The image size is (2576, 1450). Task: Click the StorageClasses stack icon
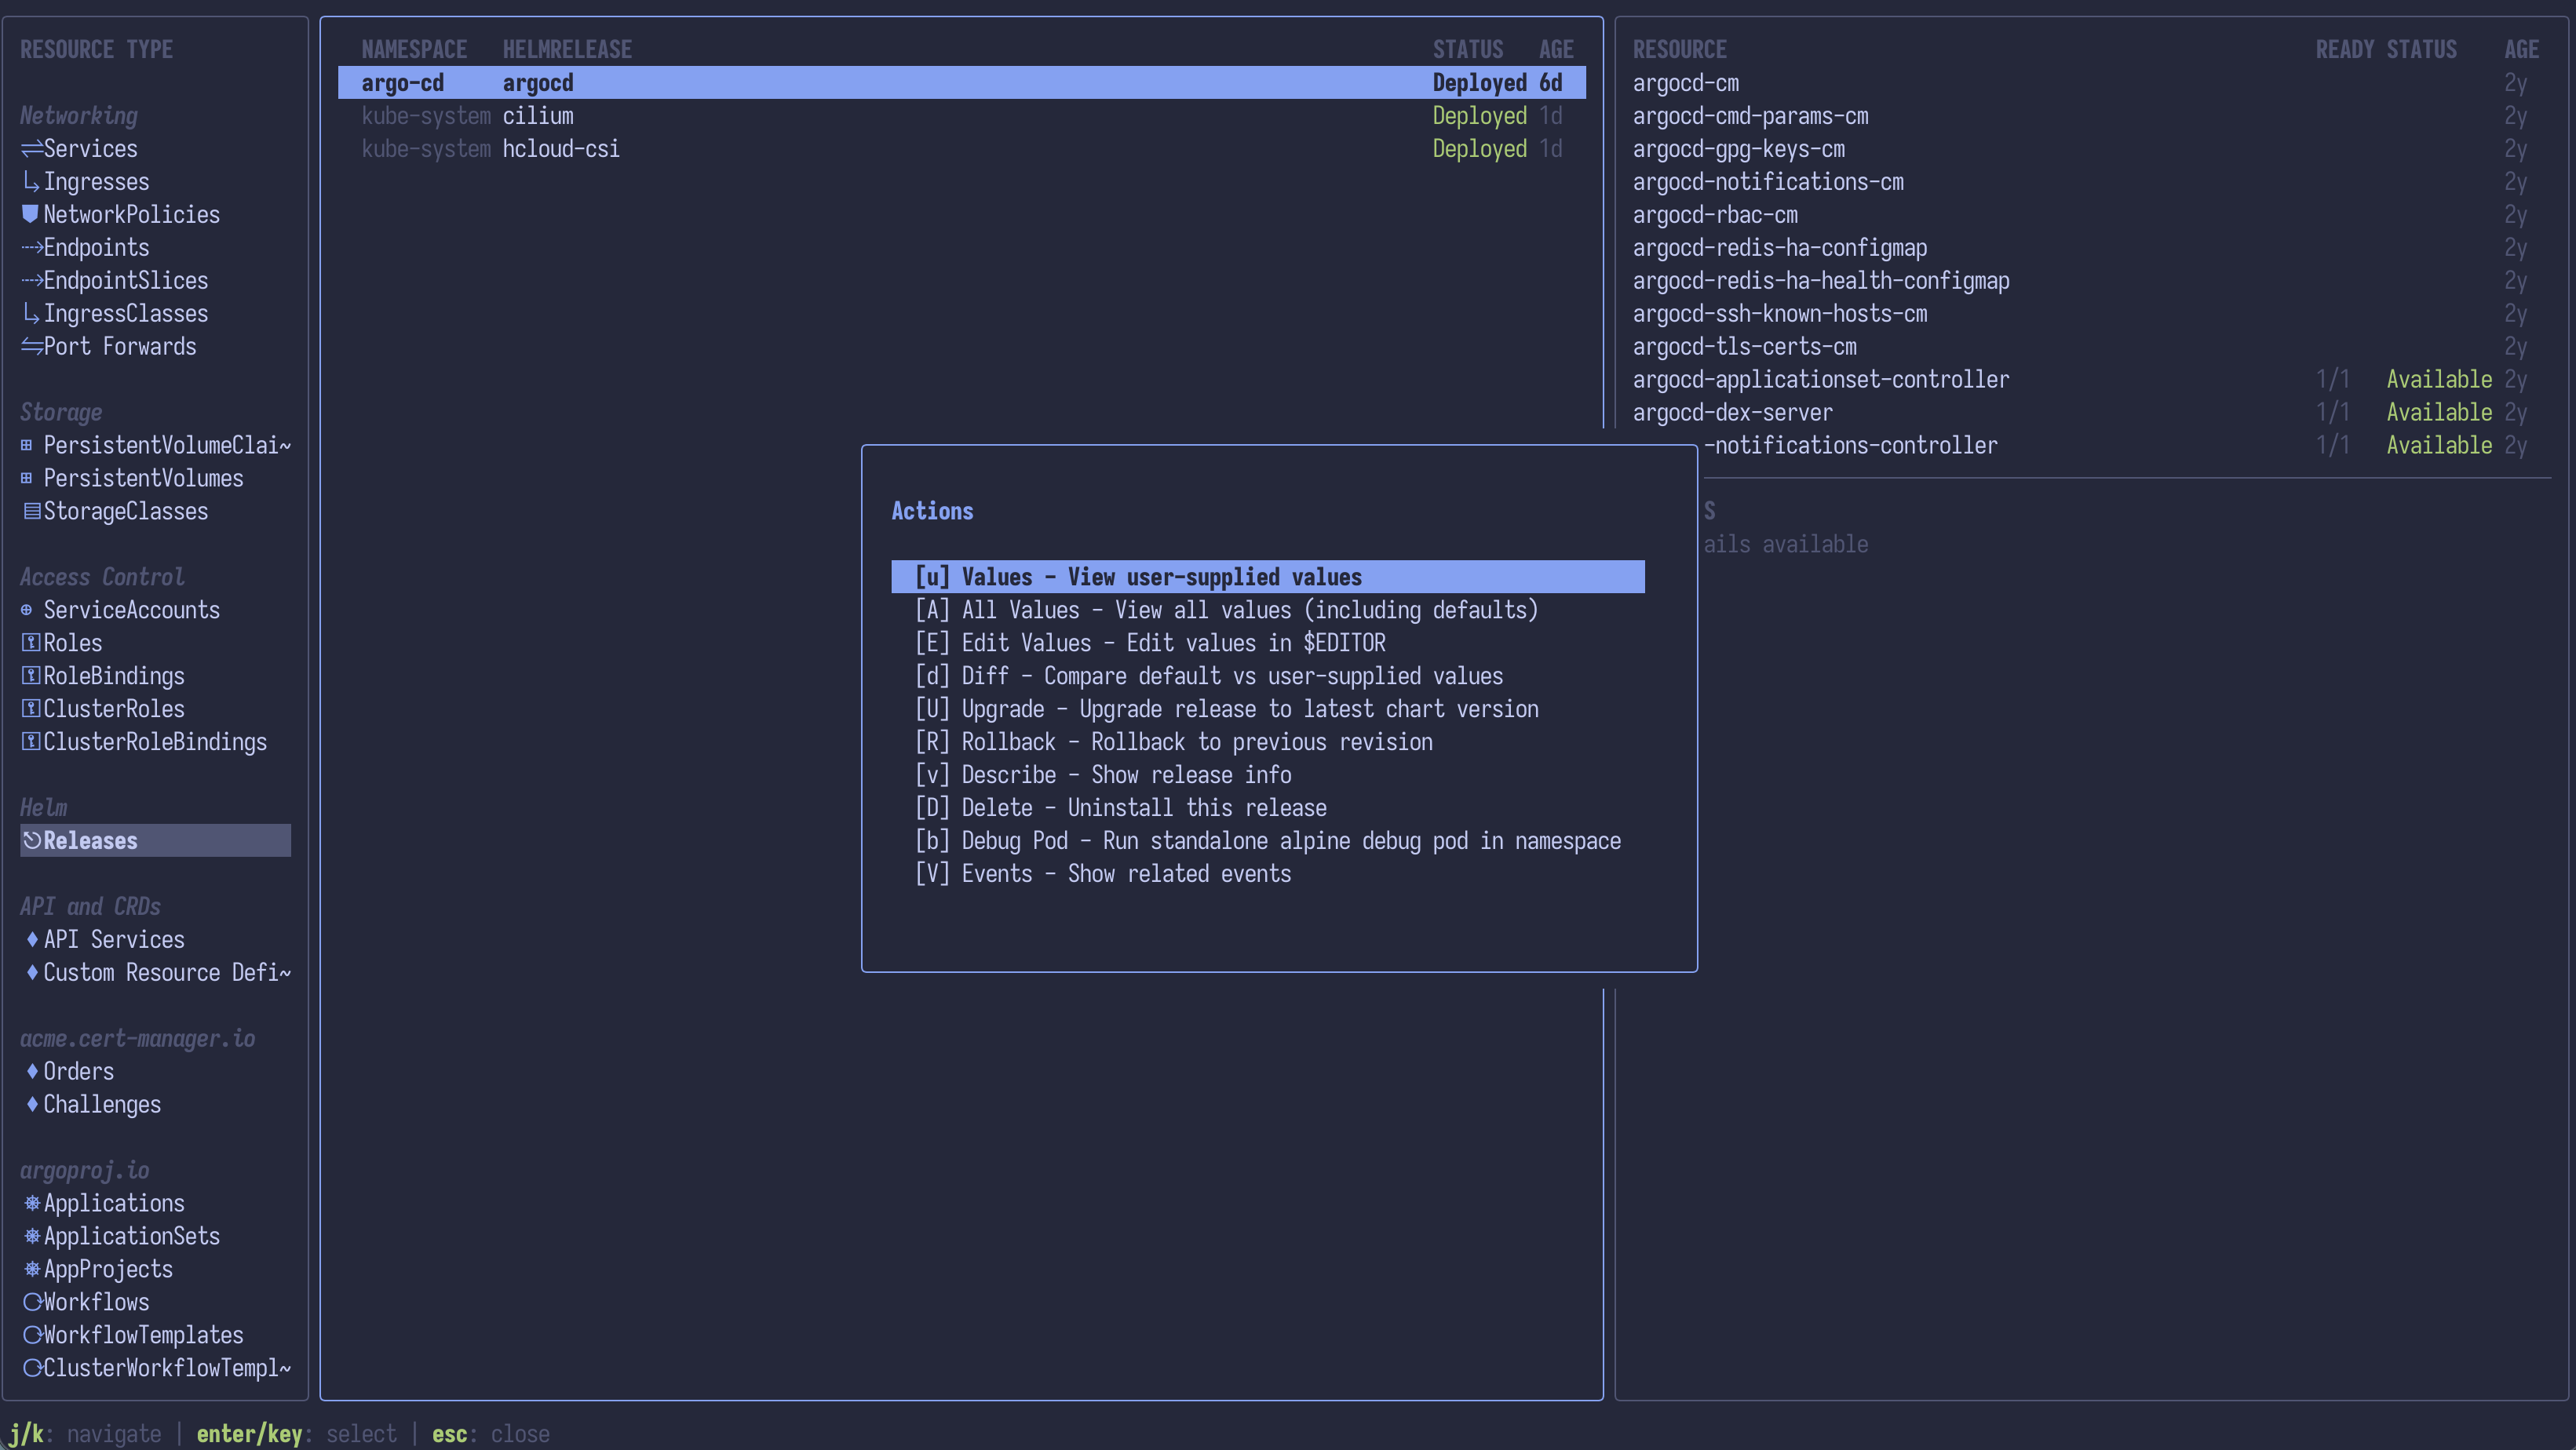[x=32, y=511]
